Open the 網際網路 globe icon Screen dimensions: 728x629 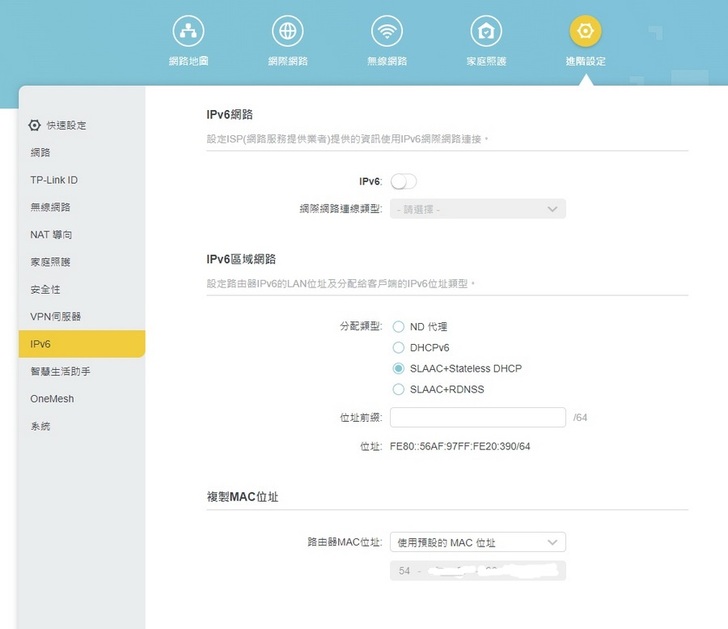click(287, 32)
